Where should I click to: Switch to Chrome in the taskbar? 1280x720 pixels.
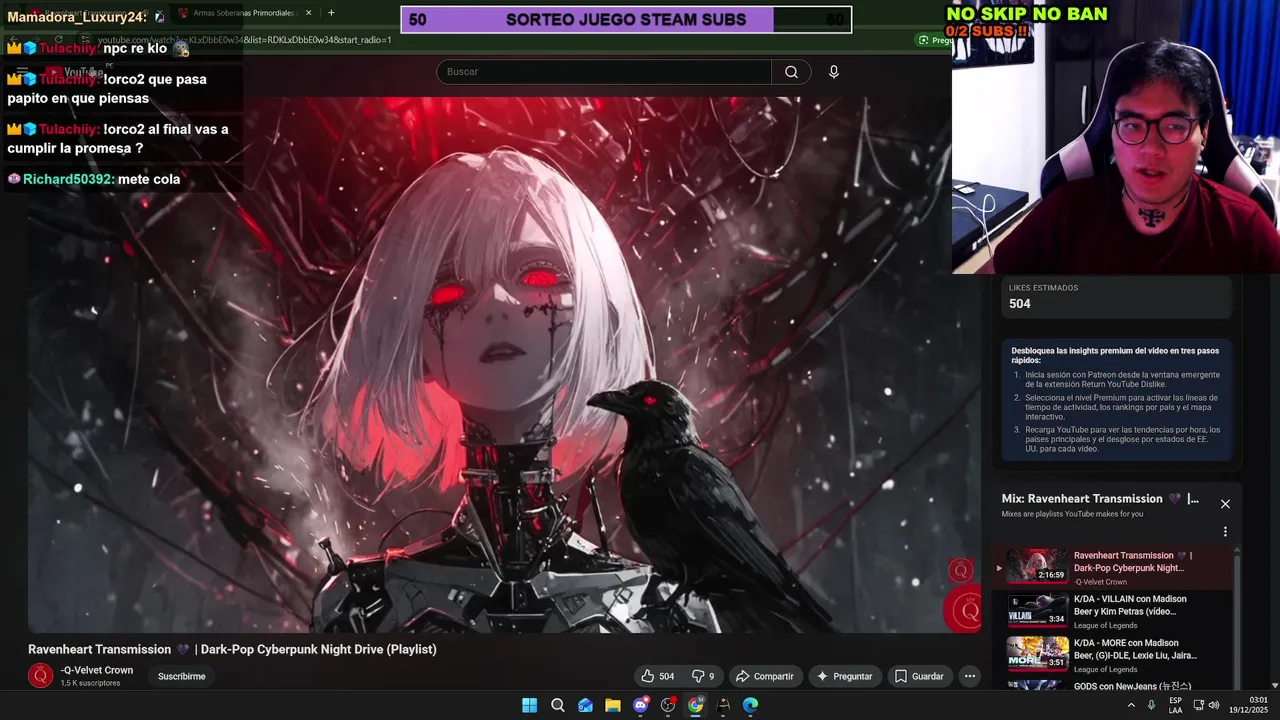point(696,705)
